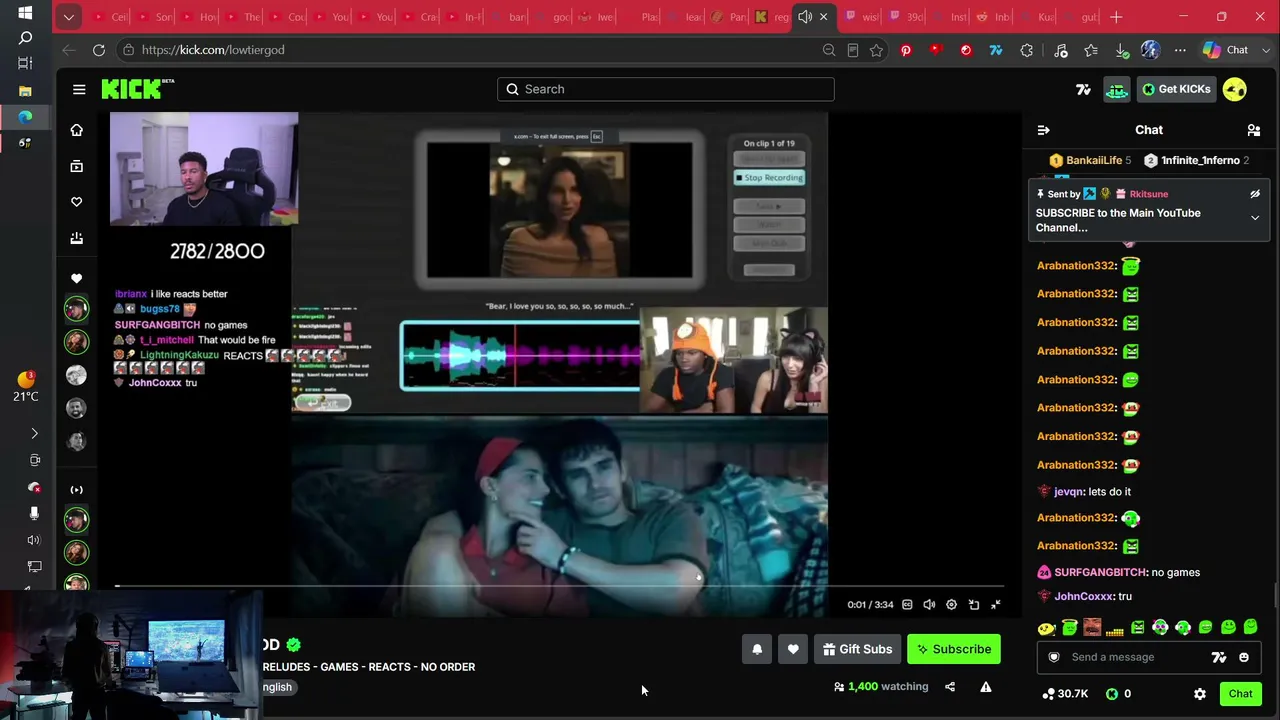1280x720 pixels.
Task: Open the Pinterest browser extension
Action: (906, 50)
